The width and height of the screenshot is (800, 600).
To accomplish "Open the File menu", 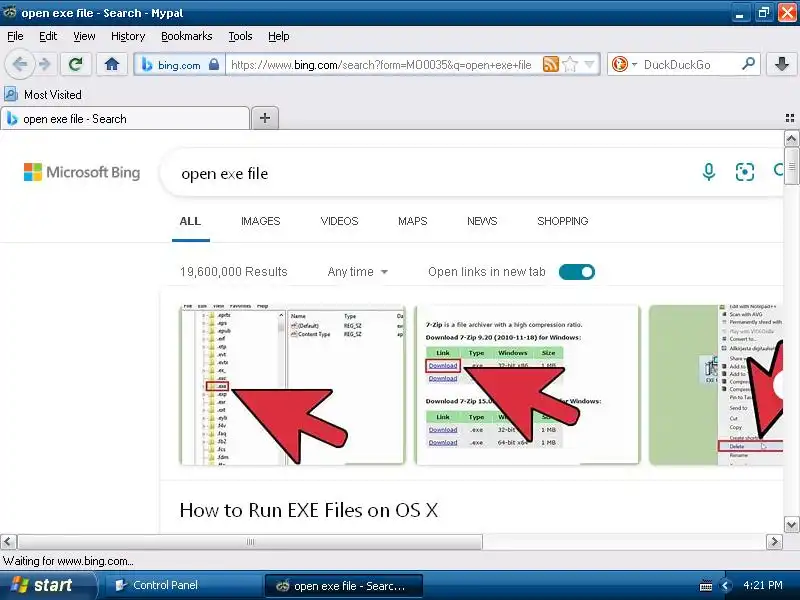I will (x=15, y=36).
